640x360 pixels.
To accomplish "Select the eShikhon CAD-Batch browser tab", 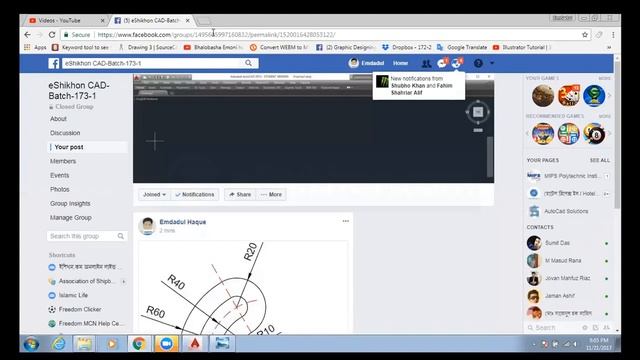I will click(148, 20).
